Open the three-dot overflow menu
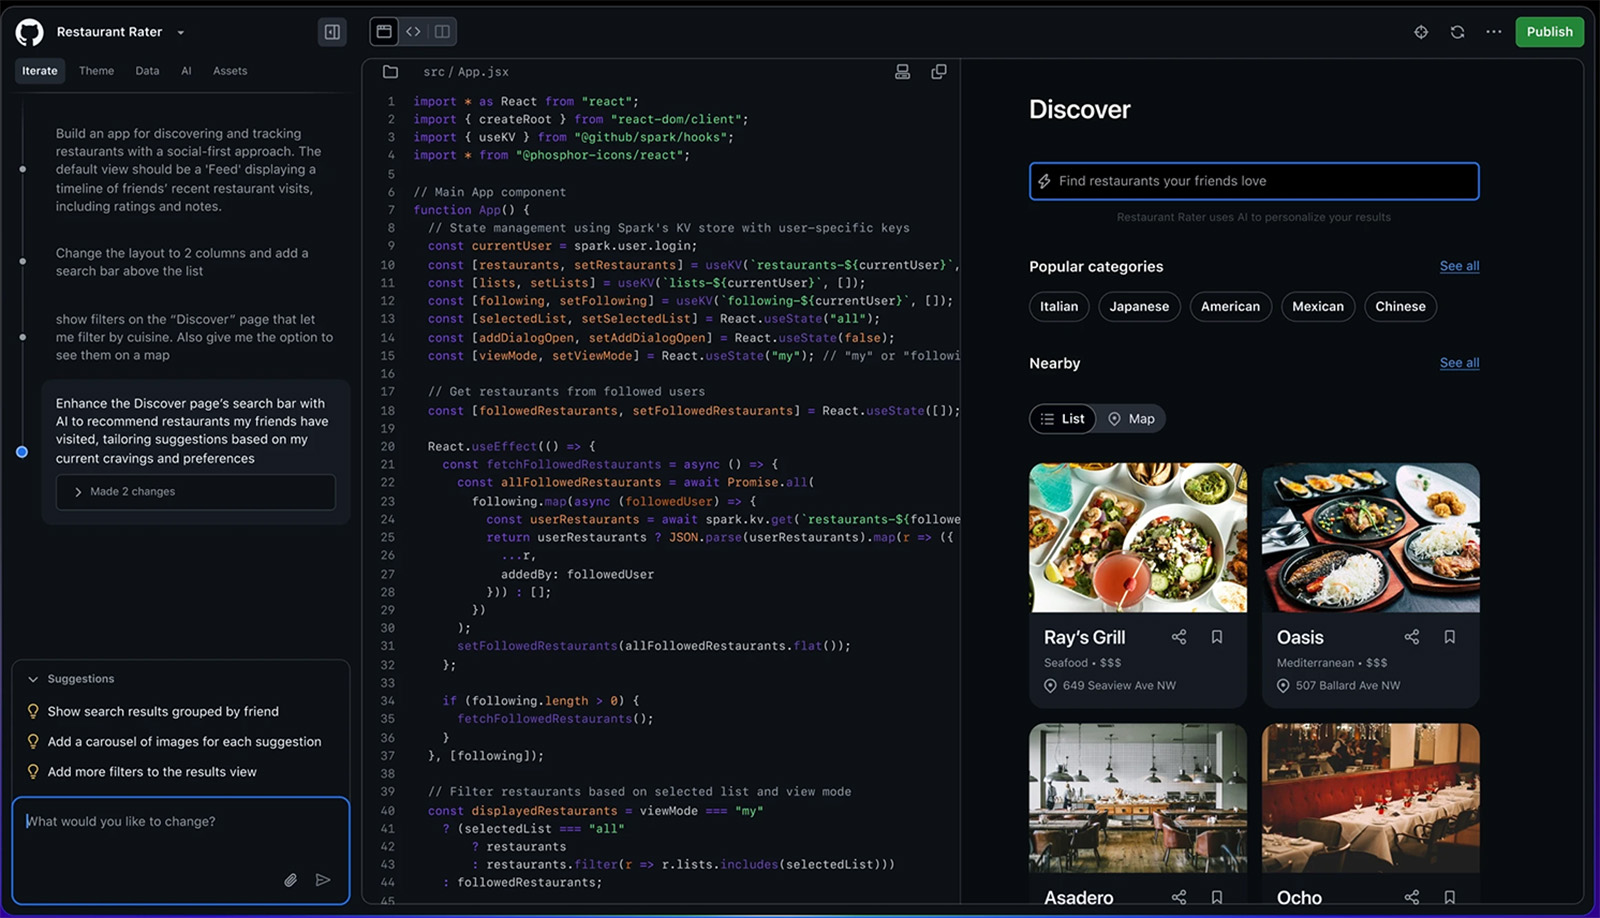This screenshot has height=918, width=1600. tap(1494, 31)
